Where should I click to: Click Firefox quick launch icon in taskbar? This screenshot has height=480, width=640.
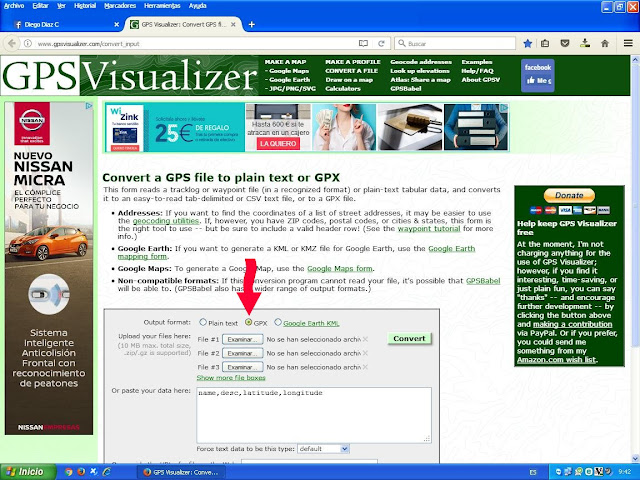(x=81, y=472)
